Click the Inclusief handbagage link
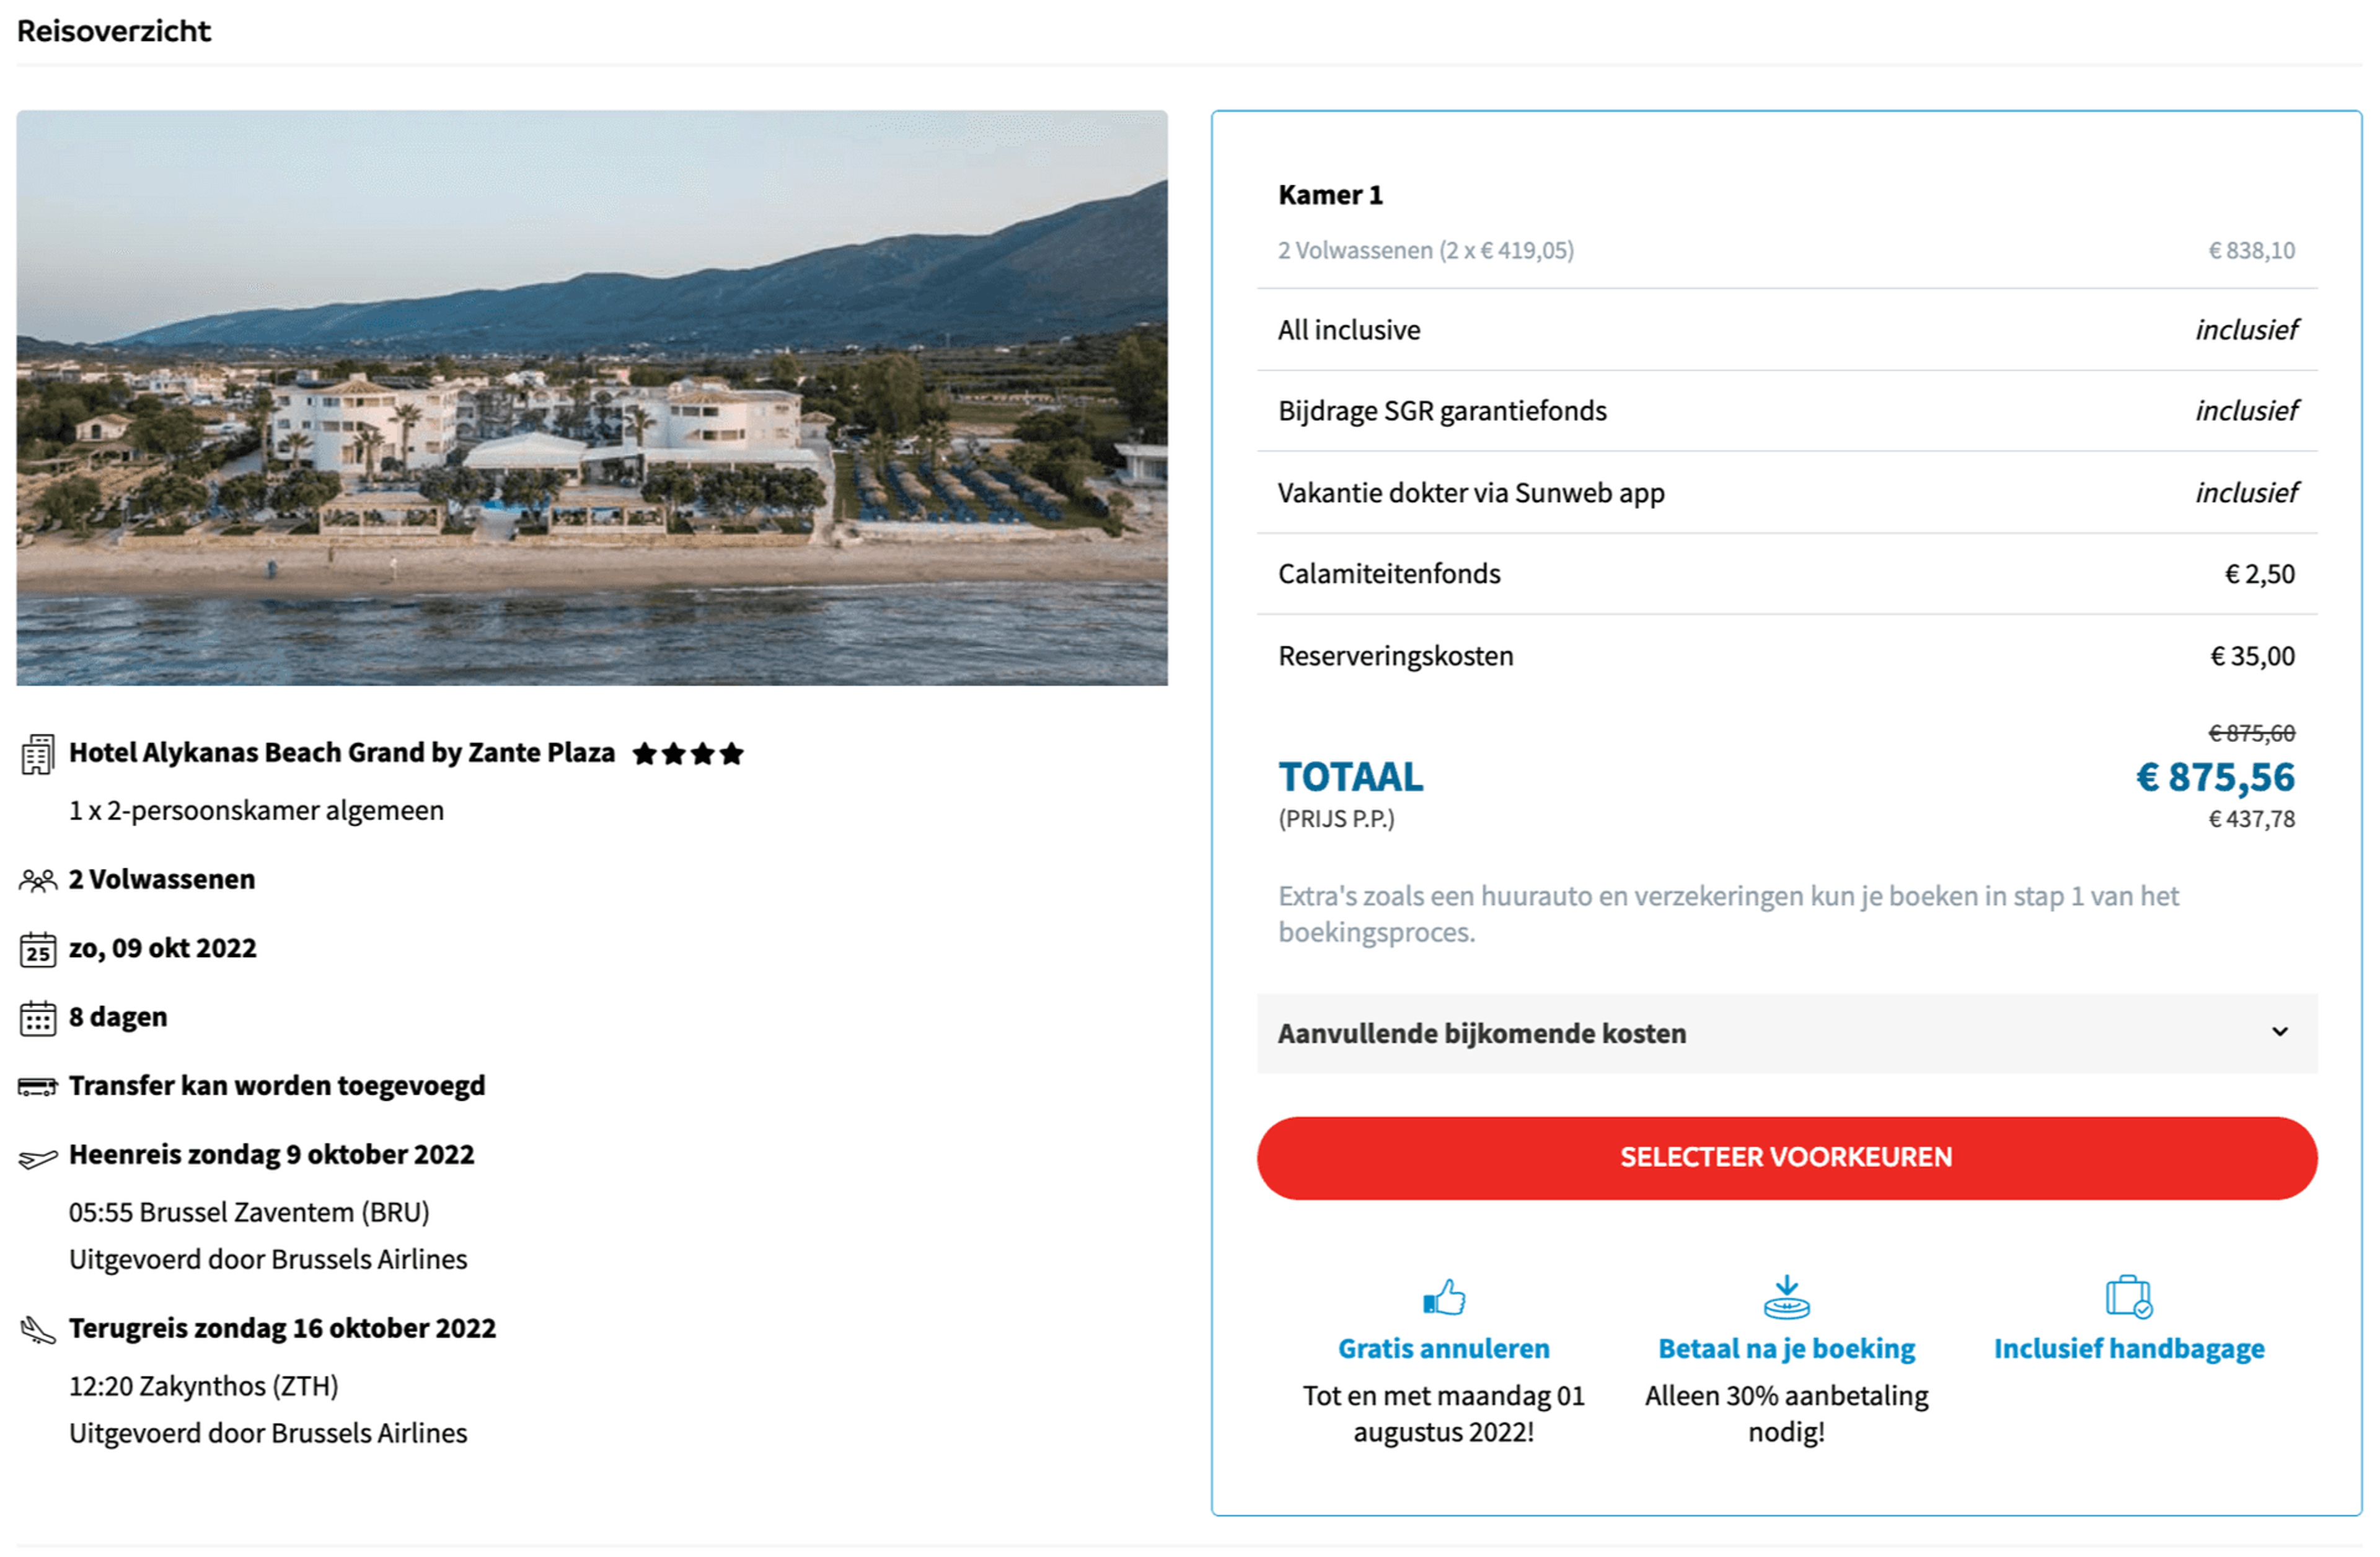Viewport: 2380px width, 1557px height. 2128,1349
